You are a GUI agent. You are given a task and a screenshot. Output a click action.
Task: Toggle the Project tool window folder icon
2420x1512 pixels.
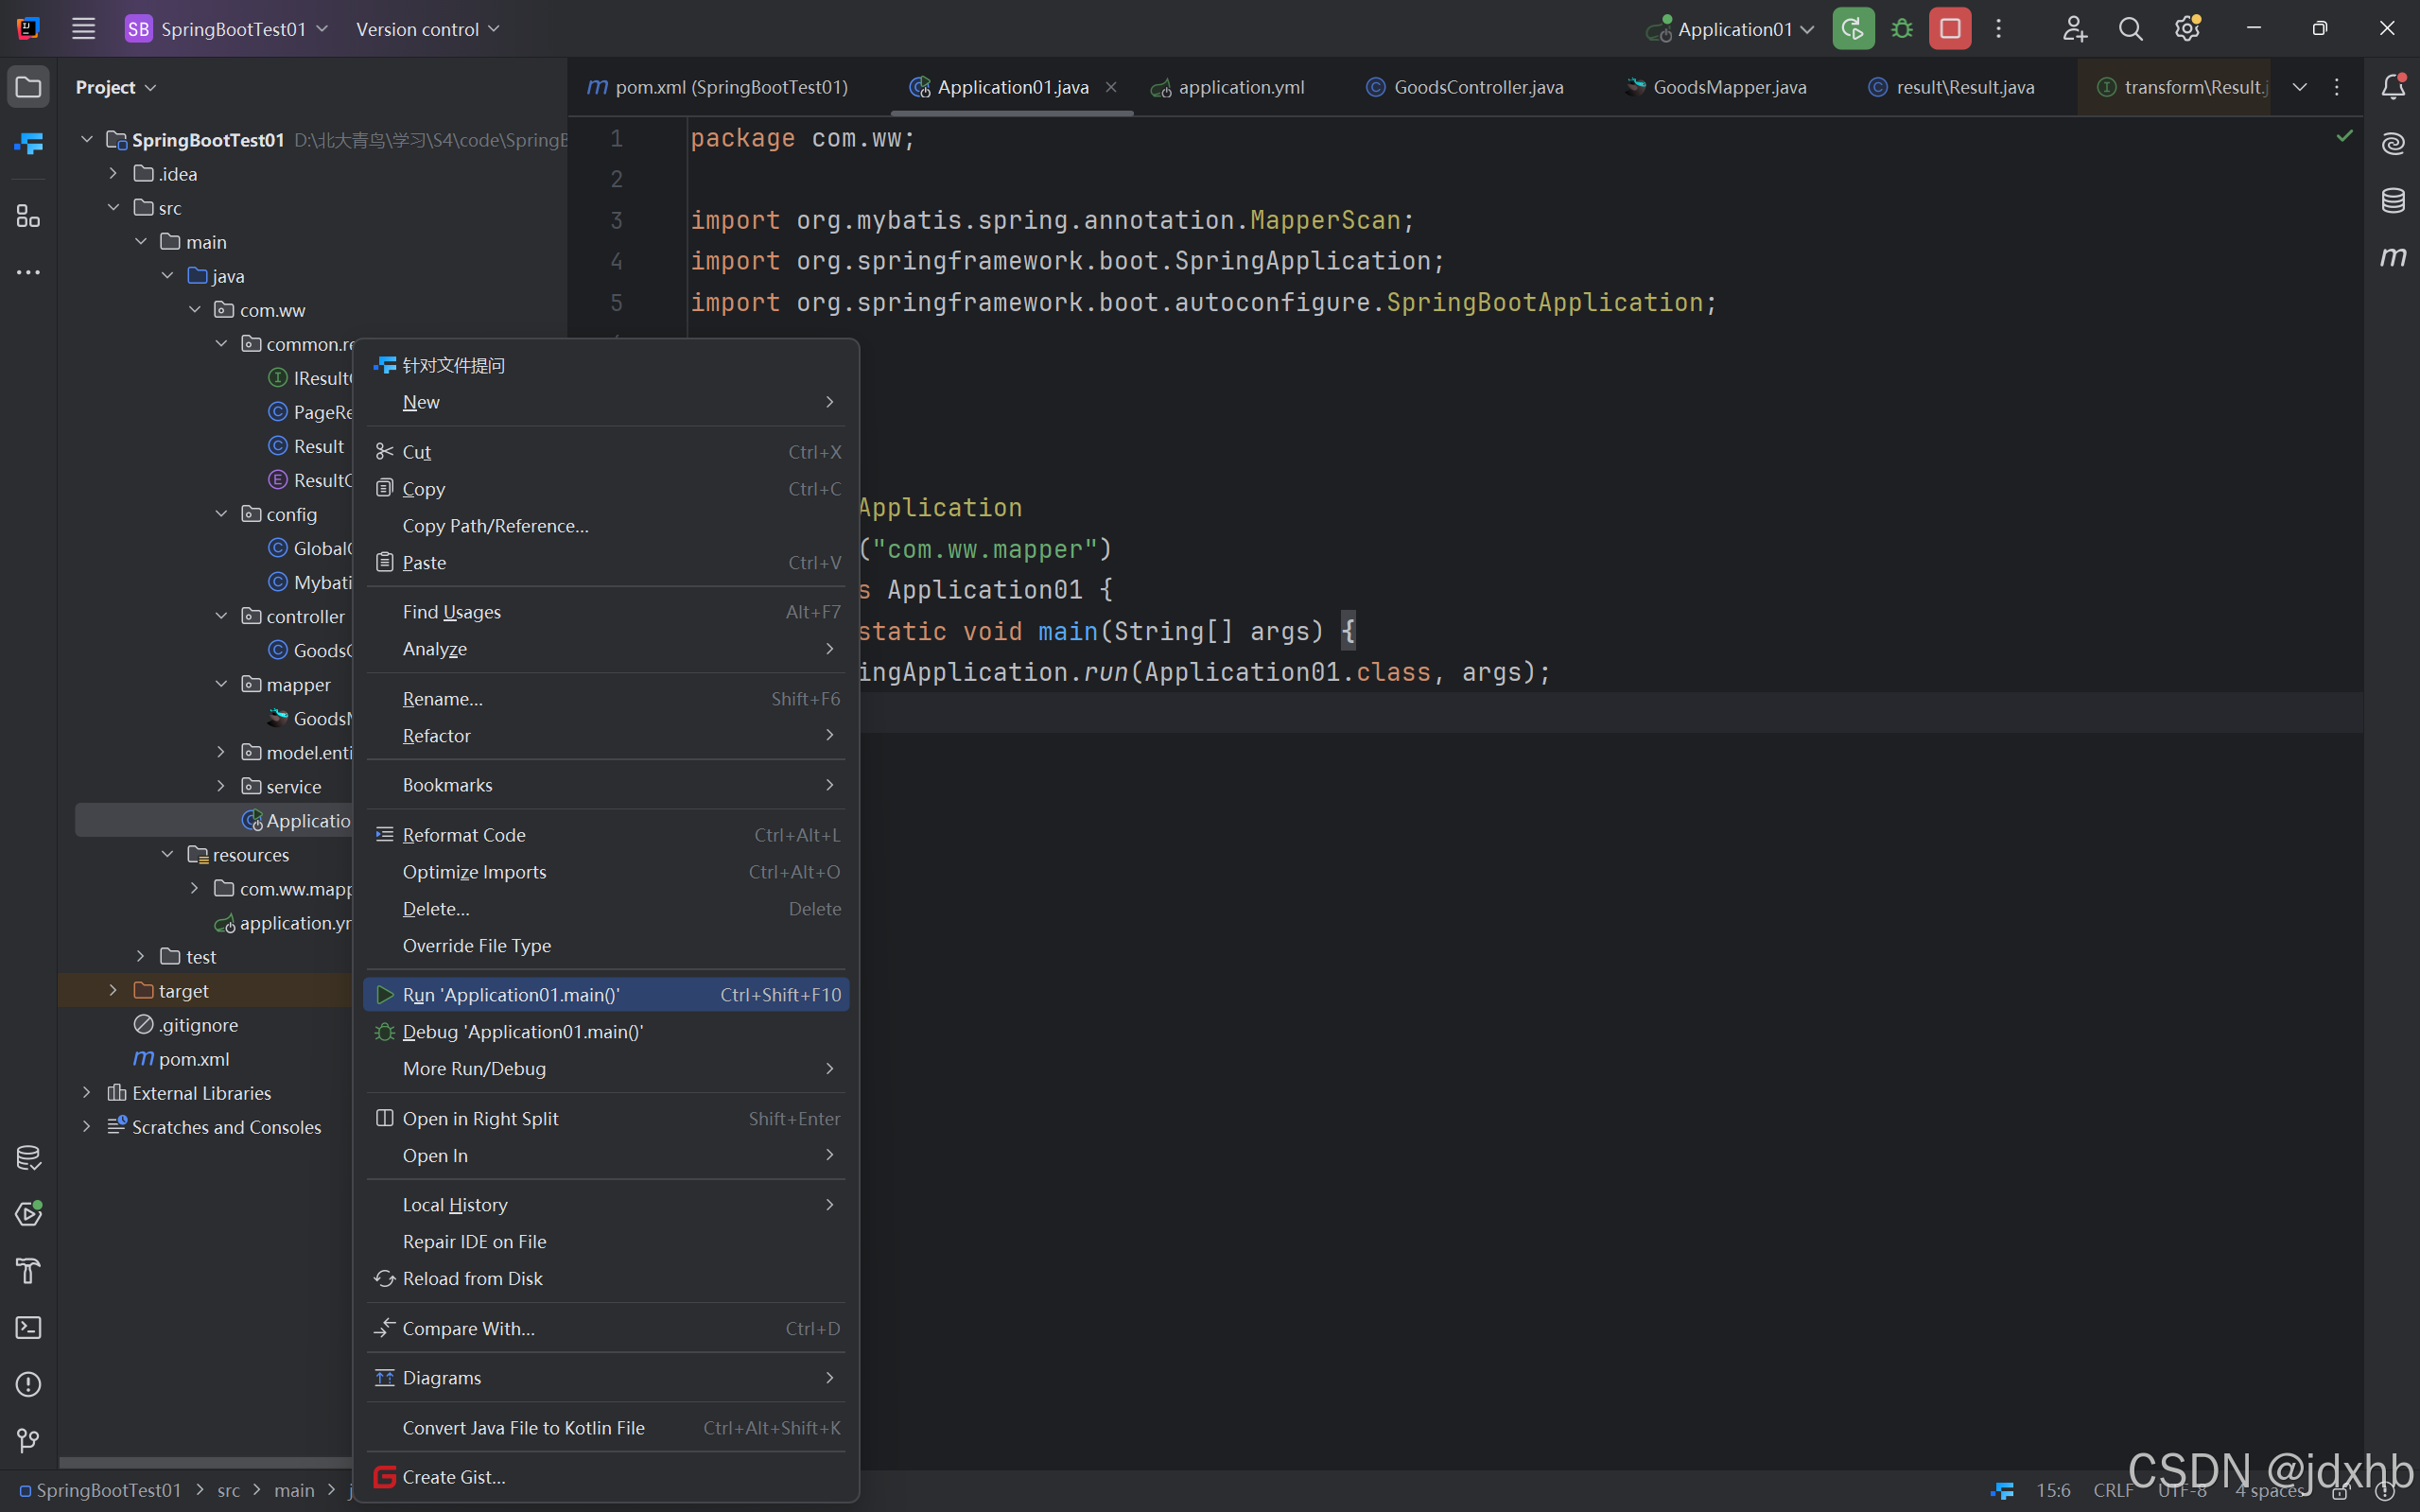[28, 87]
